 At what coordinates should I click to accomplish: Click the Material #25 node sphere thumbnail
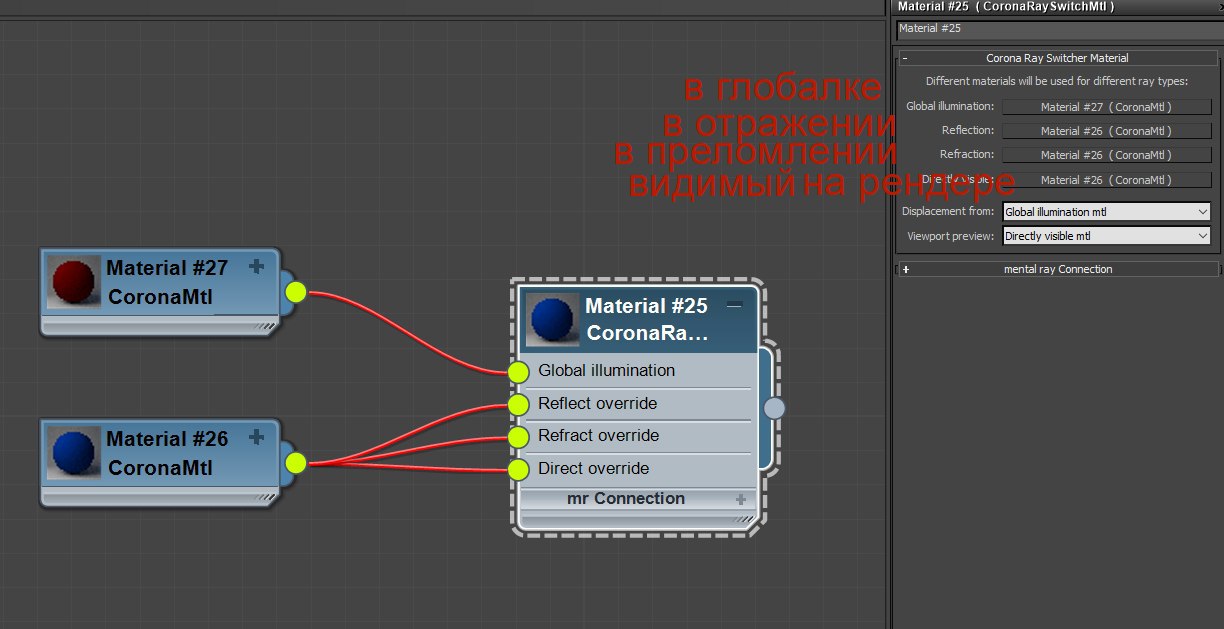click(x=553, y=320)
